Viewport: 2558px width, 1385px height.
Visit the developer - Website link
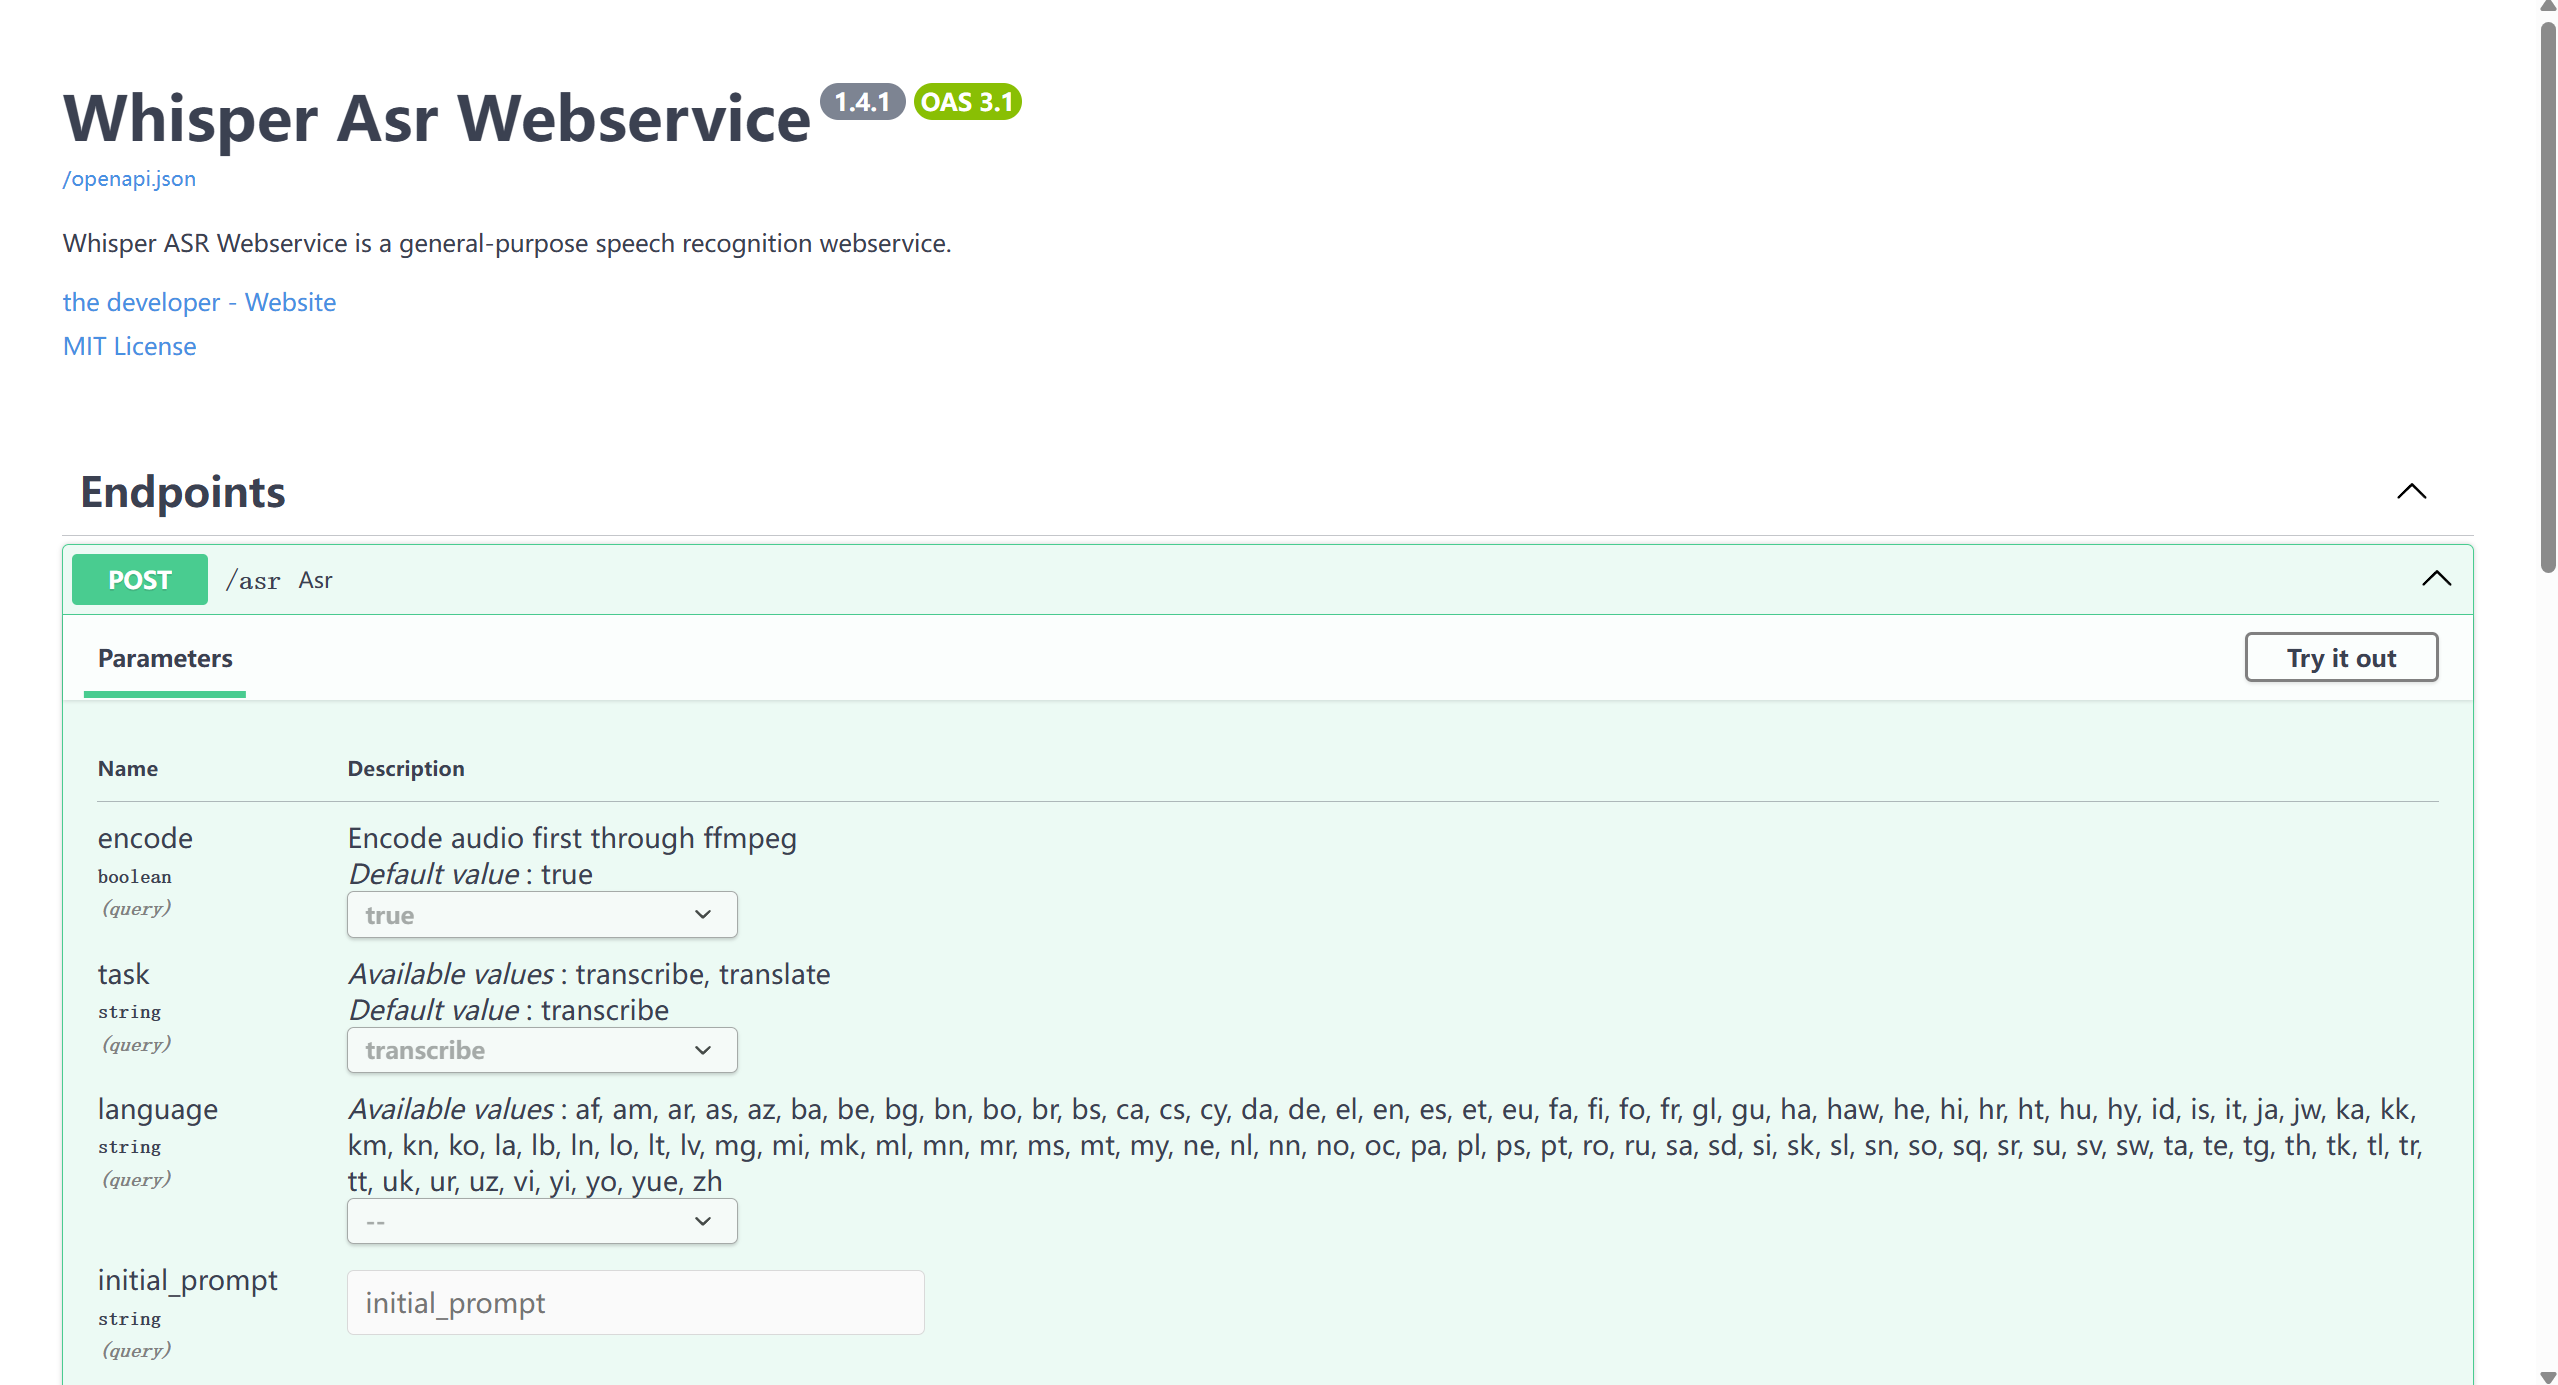click(x=199, y=302)
